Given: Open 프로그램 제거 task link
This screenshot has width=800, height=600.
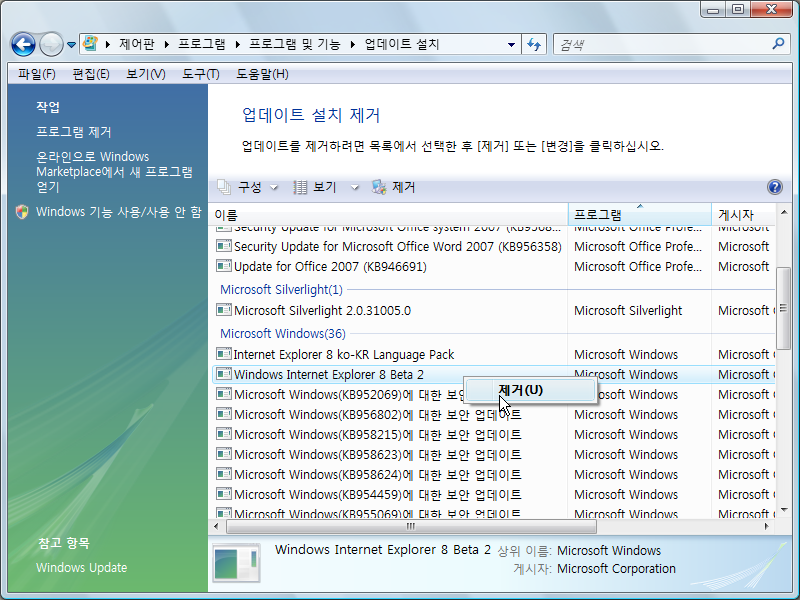Looking at the screenshot, I should point(73,132).
